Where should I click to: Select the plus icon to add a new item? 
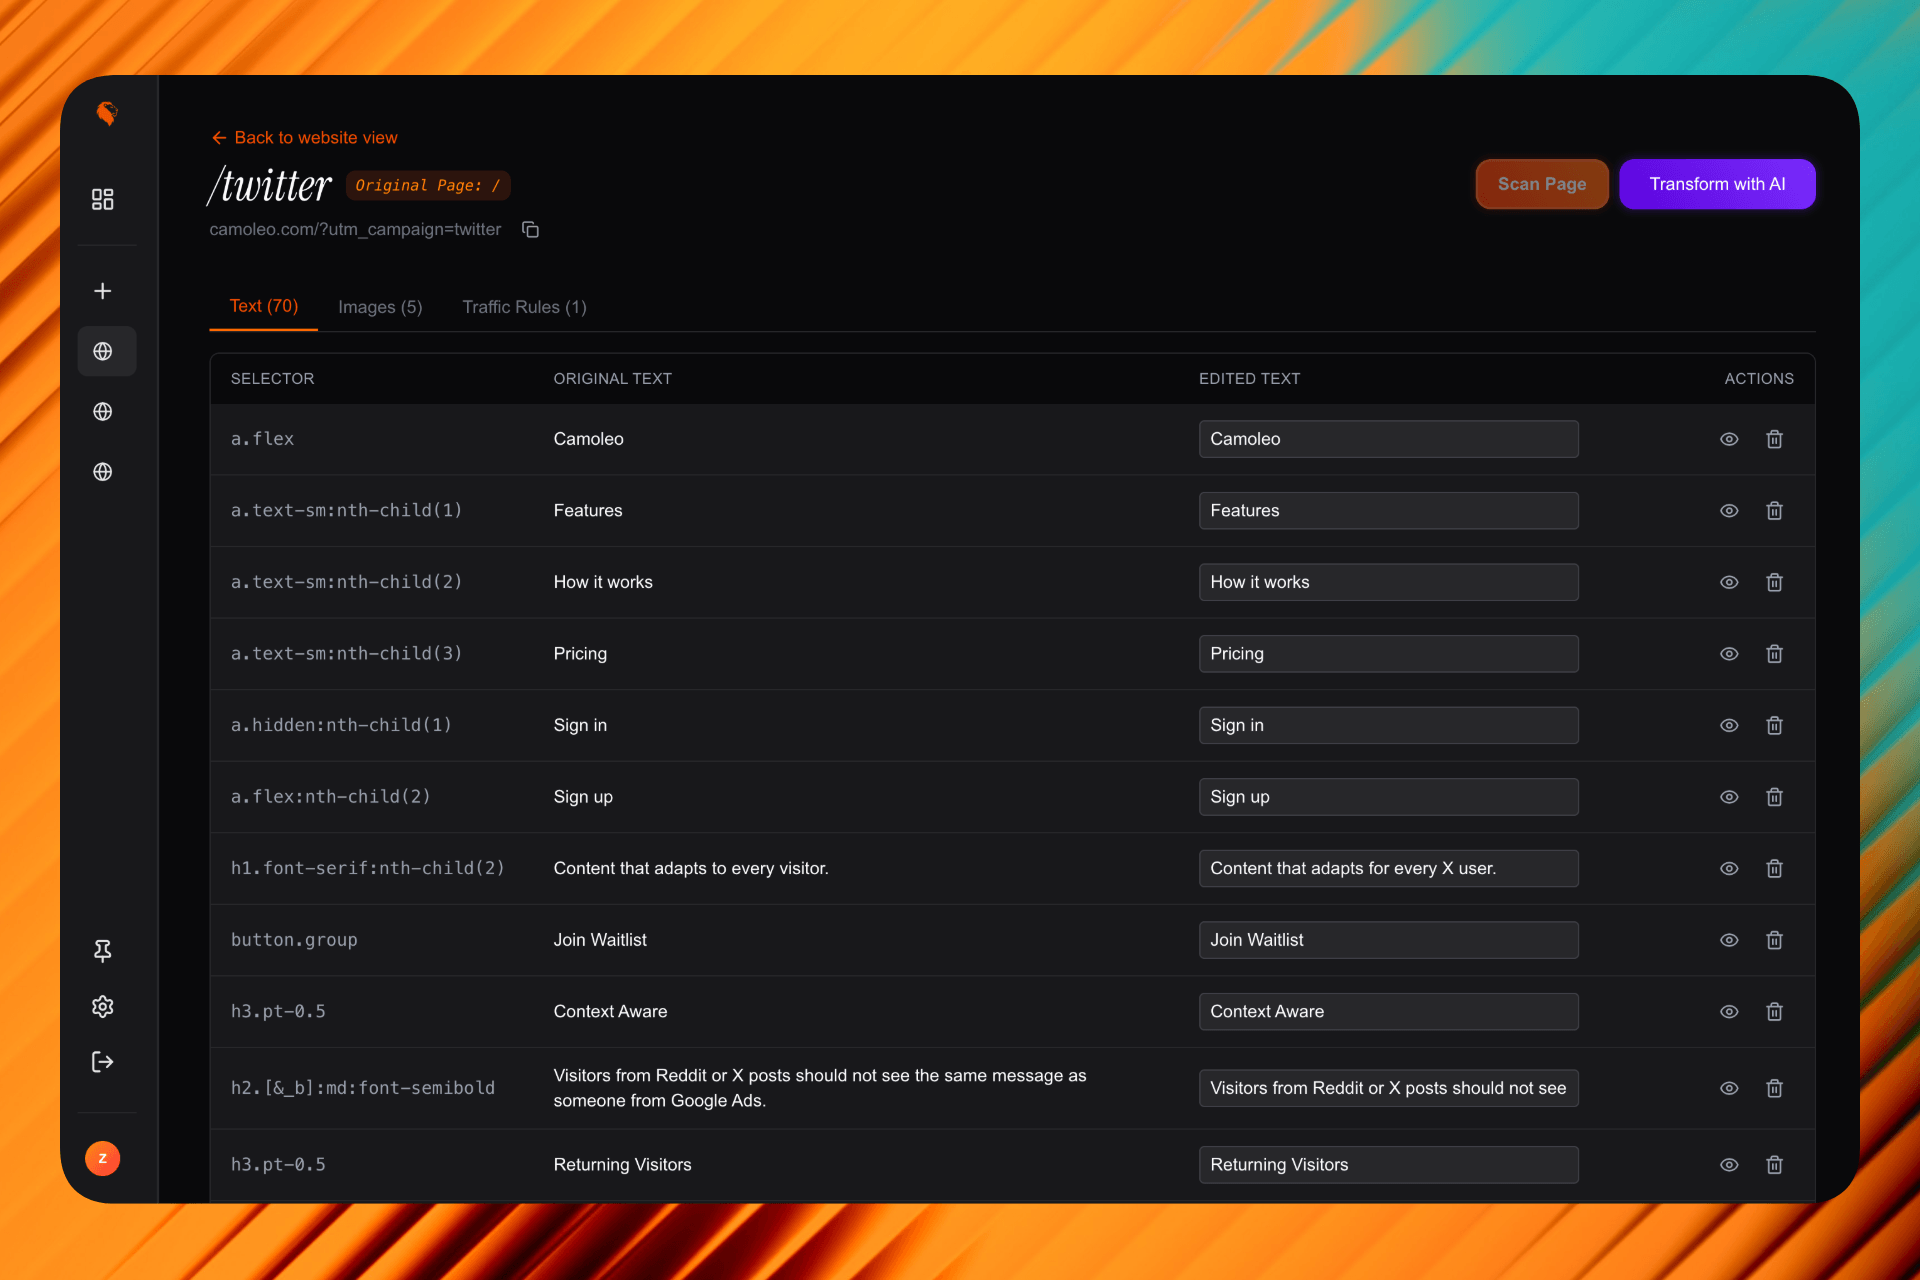pos(103,290)
